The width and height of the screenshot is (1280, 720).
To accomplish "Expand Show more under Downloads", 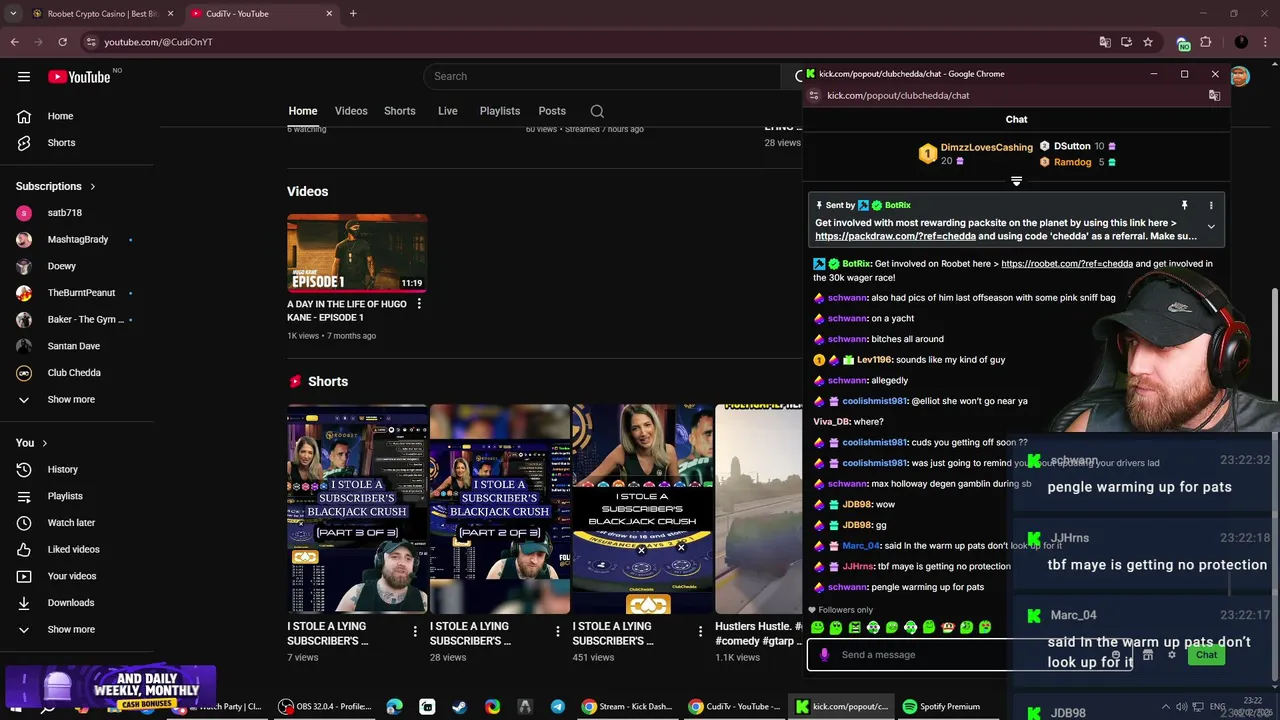I will pyautogui.click(x=71, y=629).
